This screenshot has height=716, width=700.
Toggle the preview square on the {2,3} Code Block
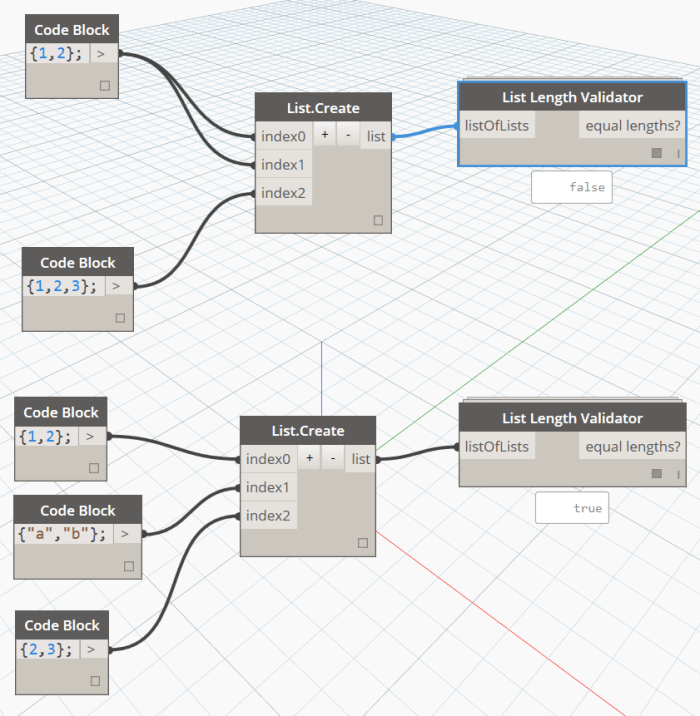[94, 681]
